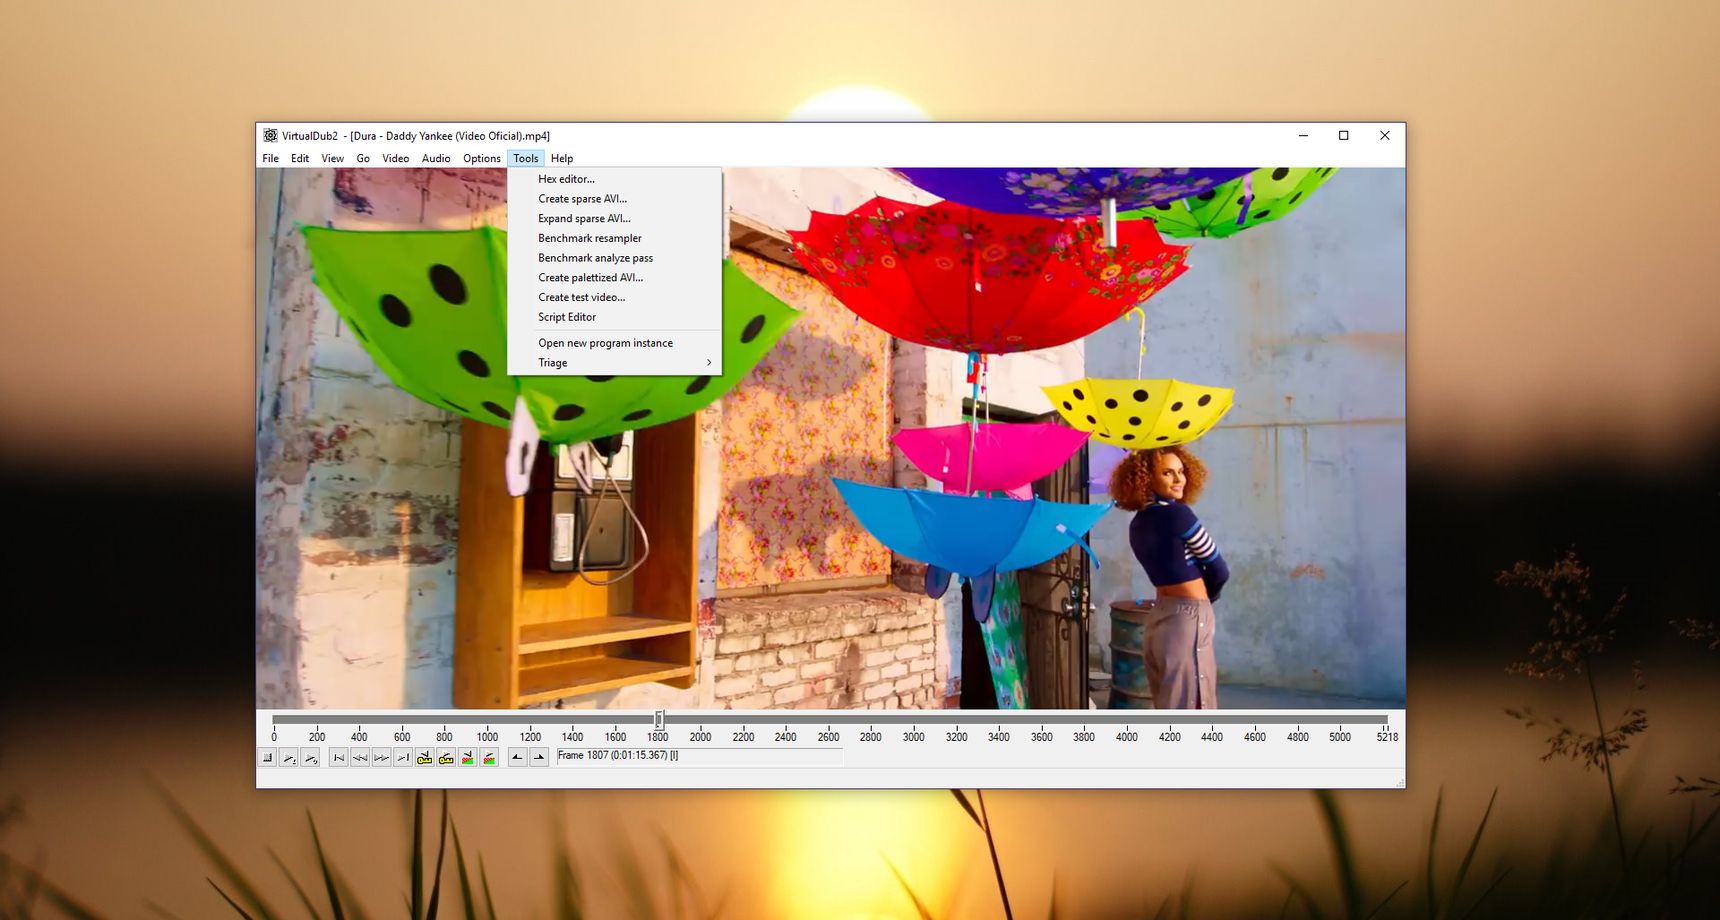Open the Help menu
This screenshot has height=920, width=1720.
point(562,158)
